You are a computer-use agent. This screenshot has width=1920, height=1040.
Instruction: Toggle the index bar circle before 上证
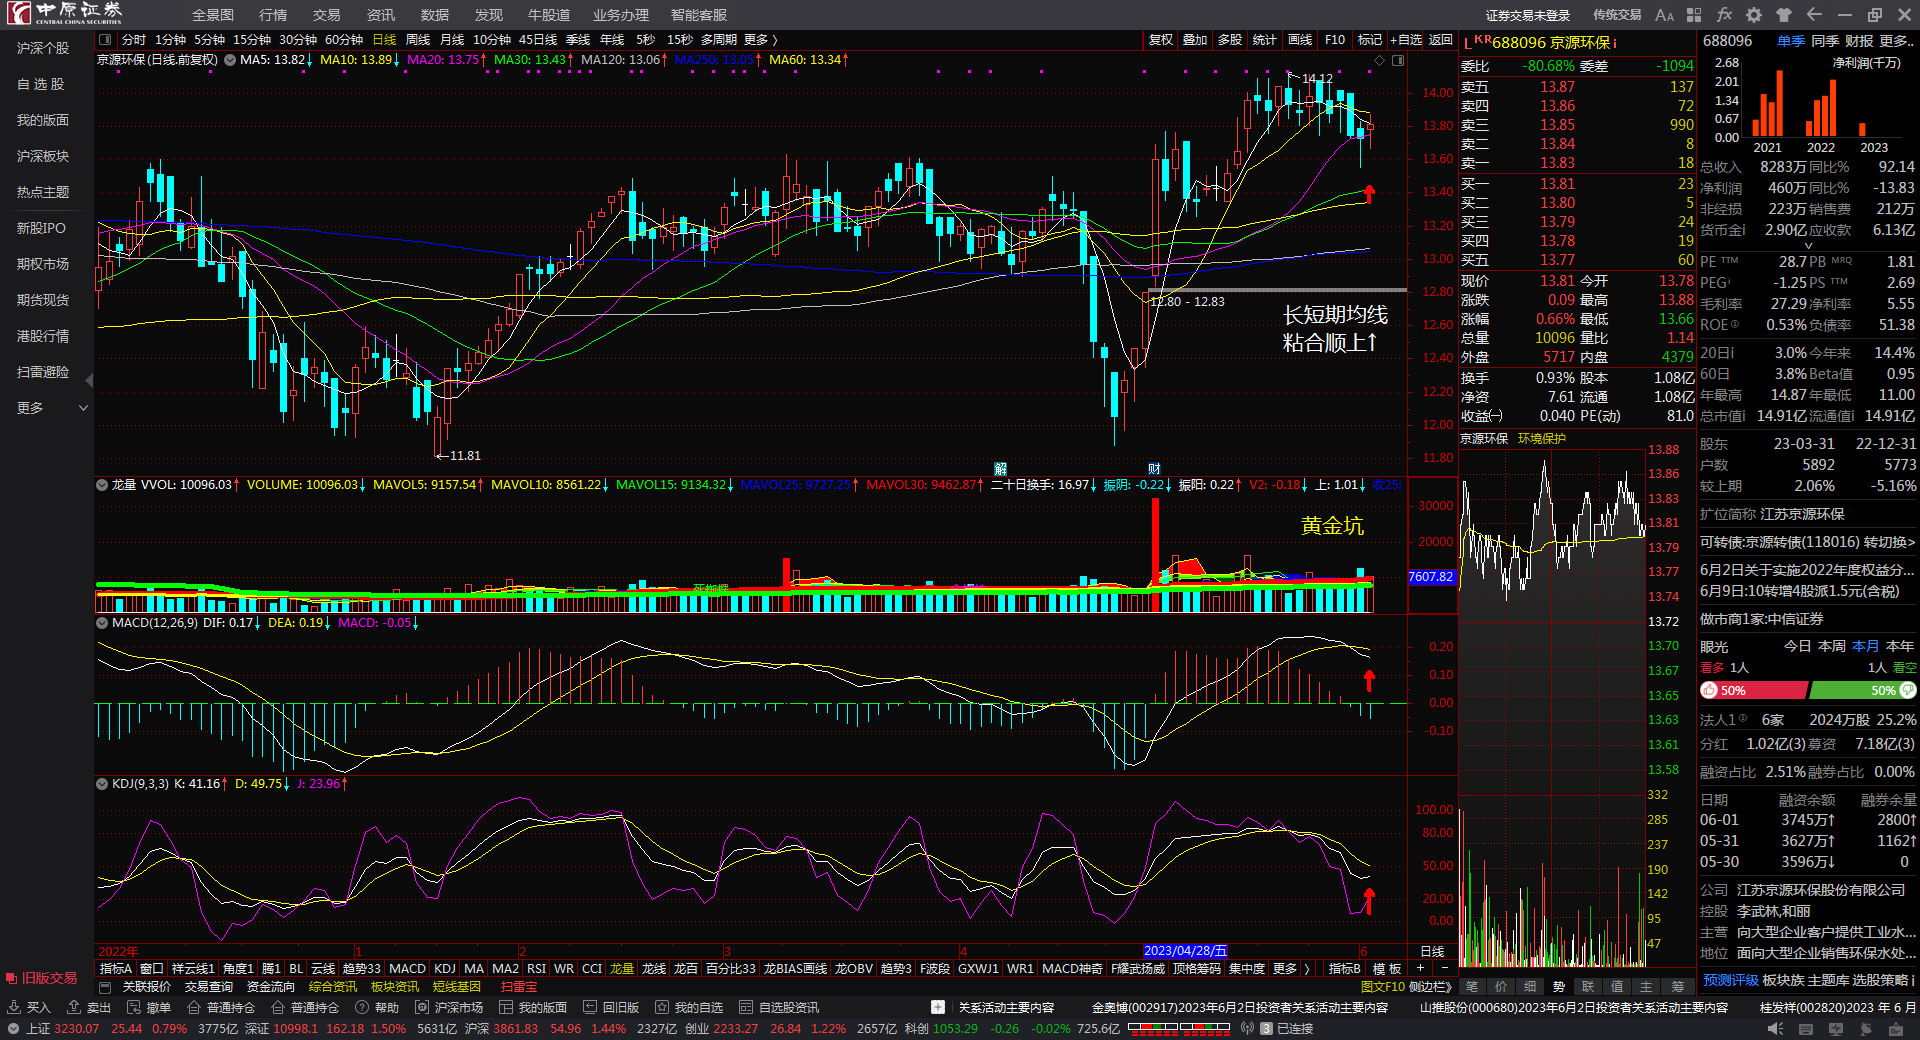point(13,1029)
